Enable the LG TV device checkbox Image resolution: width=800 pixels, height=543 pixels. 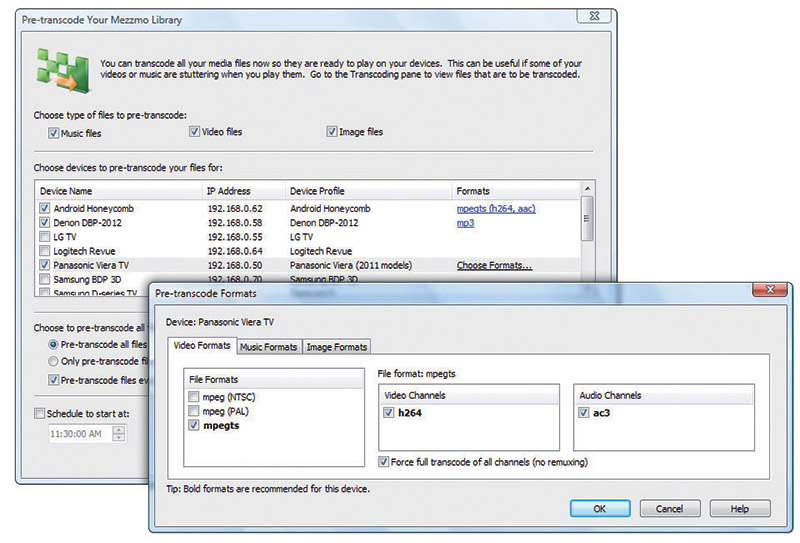(44, 237)
